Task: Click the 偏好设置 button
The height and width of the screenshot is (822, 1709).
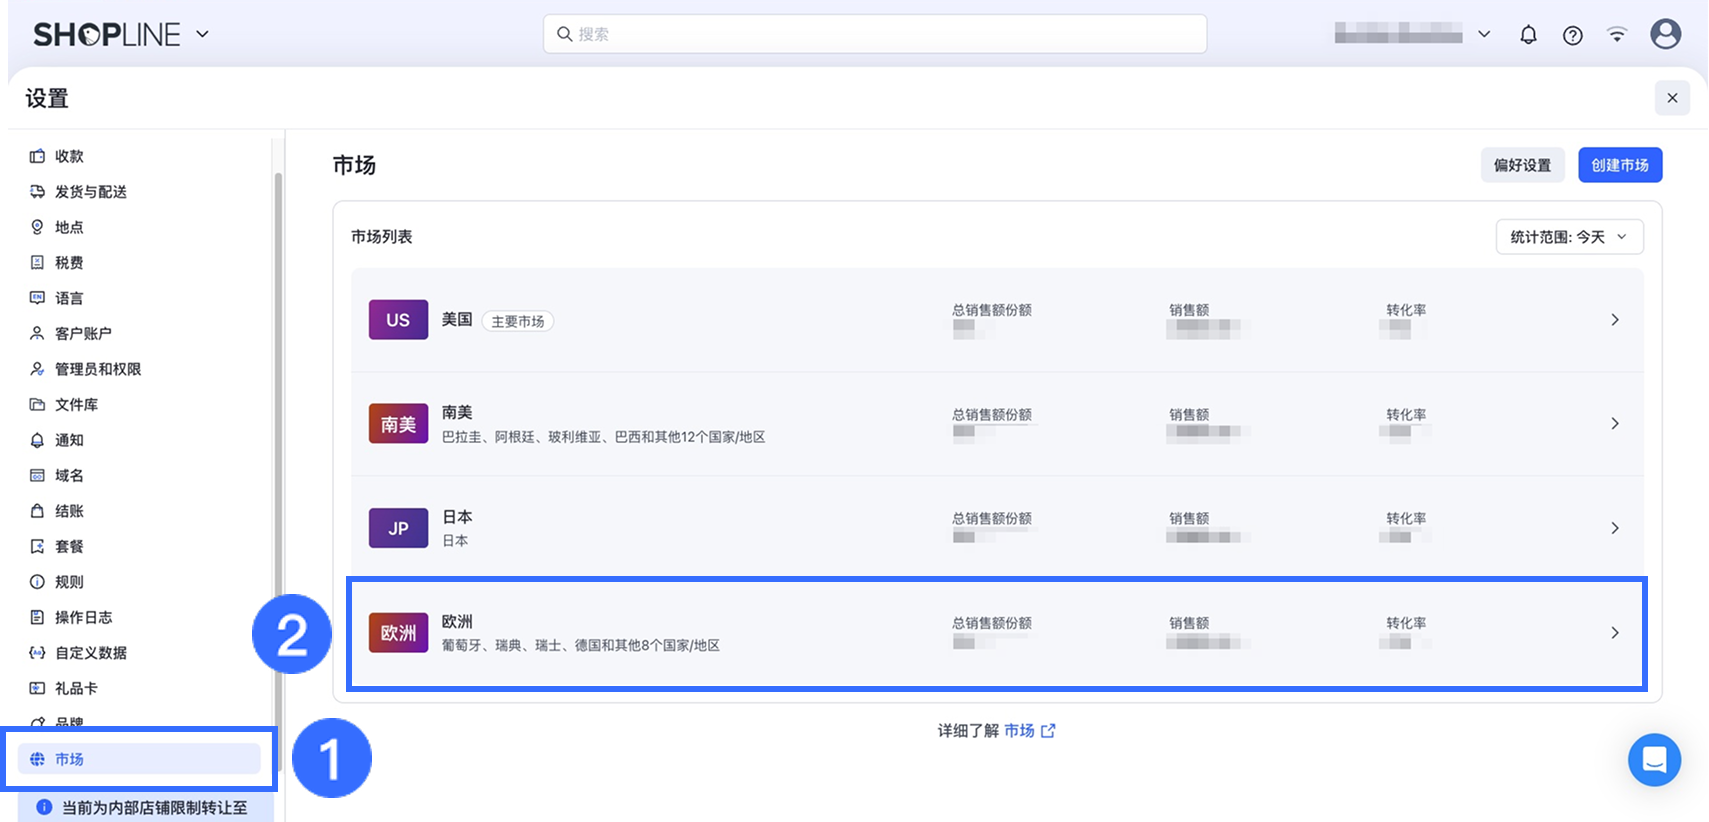Action: tap(1522, 165)
